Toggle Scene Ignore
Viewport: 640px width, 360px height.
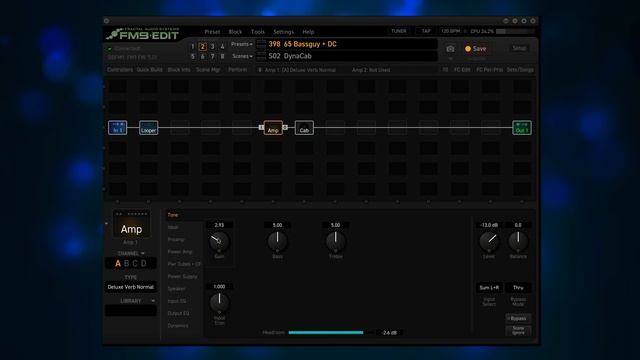point(518,331)
